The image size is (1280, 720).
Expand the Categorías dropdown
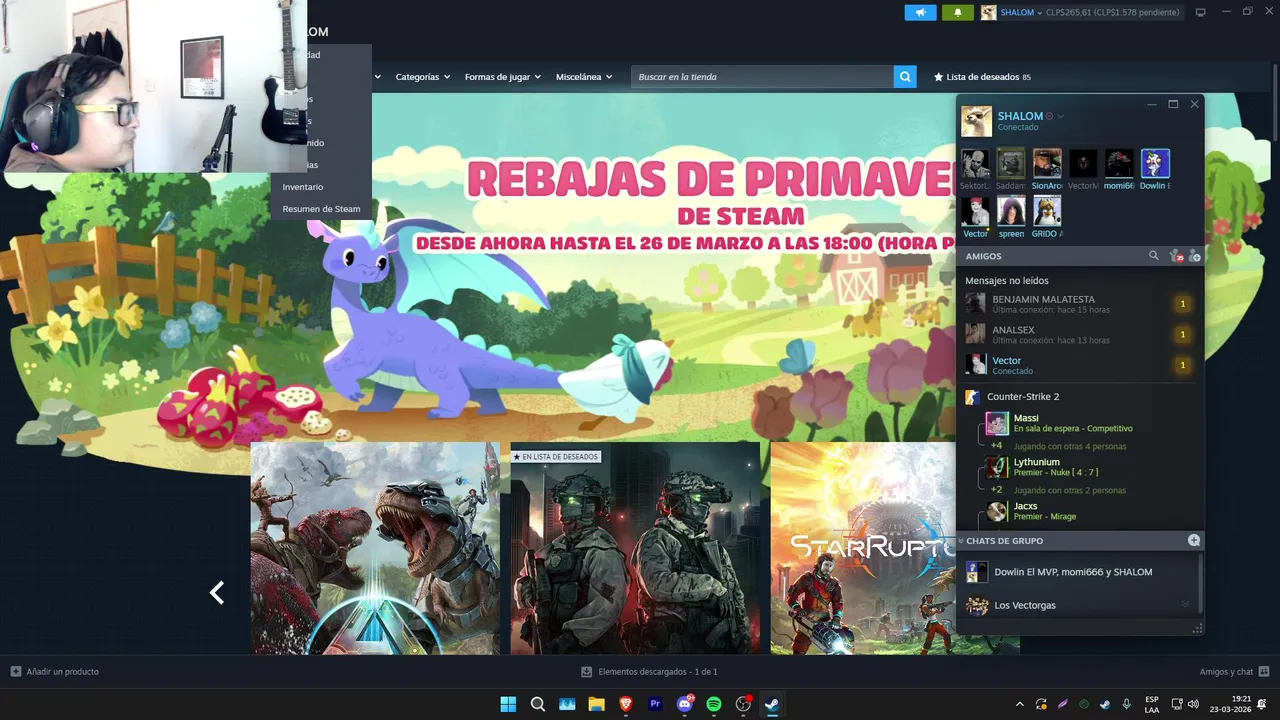423,77
